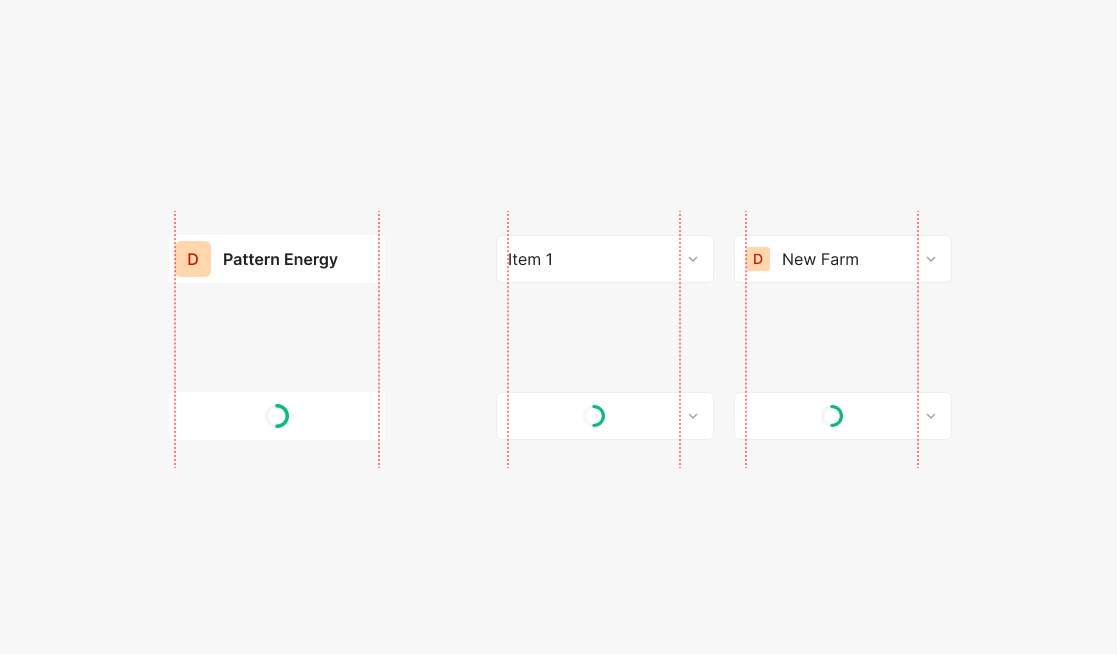Click the small D avatar beside New Farm
Viewport: 1117px width, 654px height.
click(x=758, y=259)
